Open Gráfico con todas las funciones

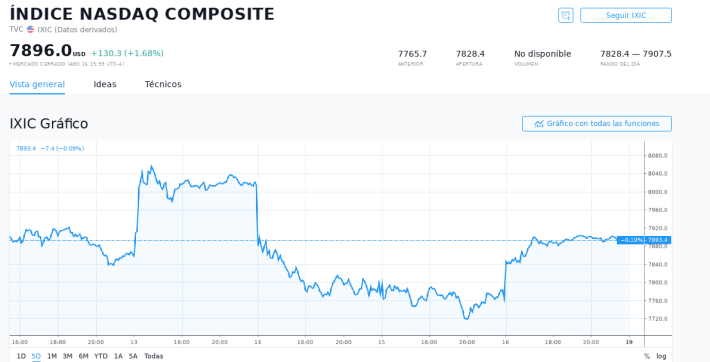coord(597,124)
